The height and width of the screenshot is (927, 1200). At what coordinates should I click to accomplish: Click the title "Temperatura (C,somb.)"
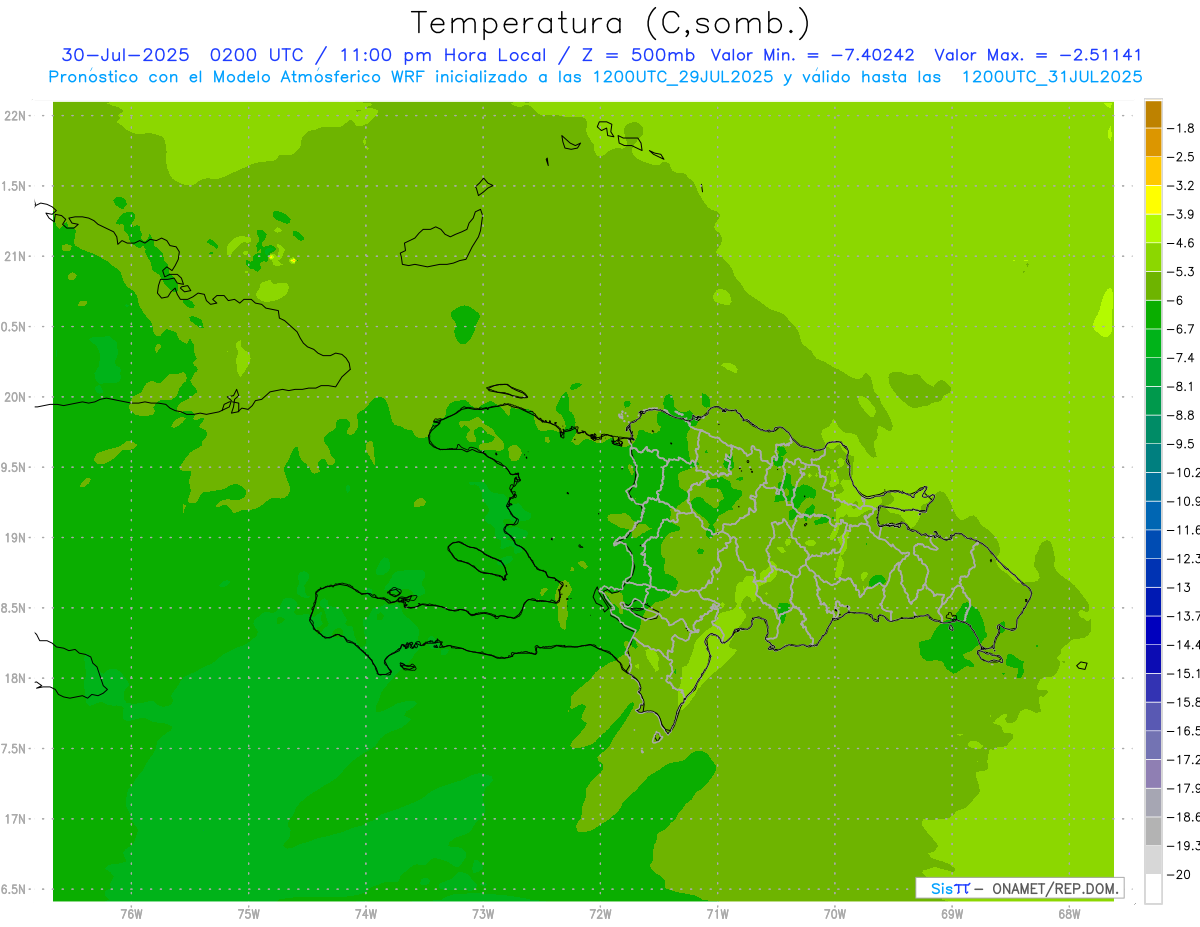(611, 23)
